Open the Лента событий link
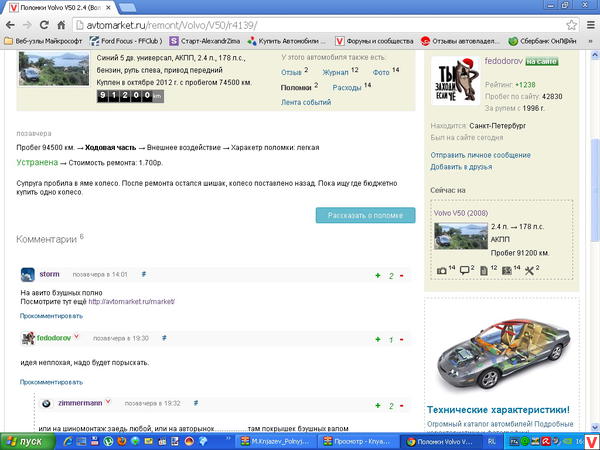Image resolution: width=600 pixels, height=450 pixels. [306, 102]
